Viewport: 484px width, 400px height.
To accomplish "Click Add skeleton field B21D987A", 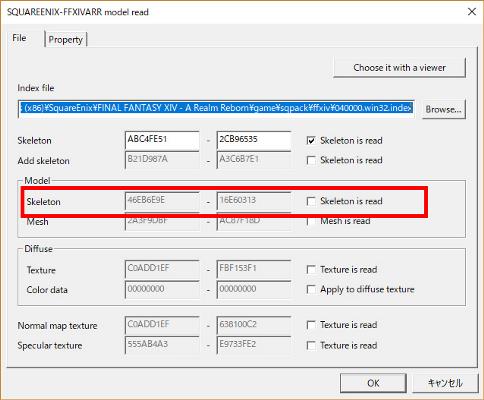I will [x=162, y=160].
